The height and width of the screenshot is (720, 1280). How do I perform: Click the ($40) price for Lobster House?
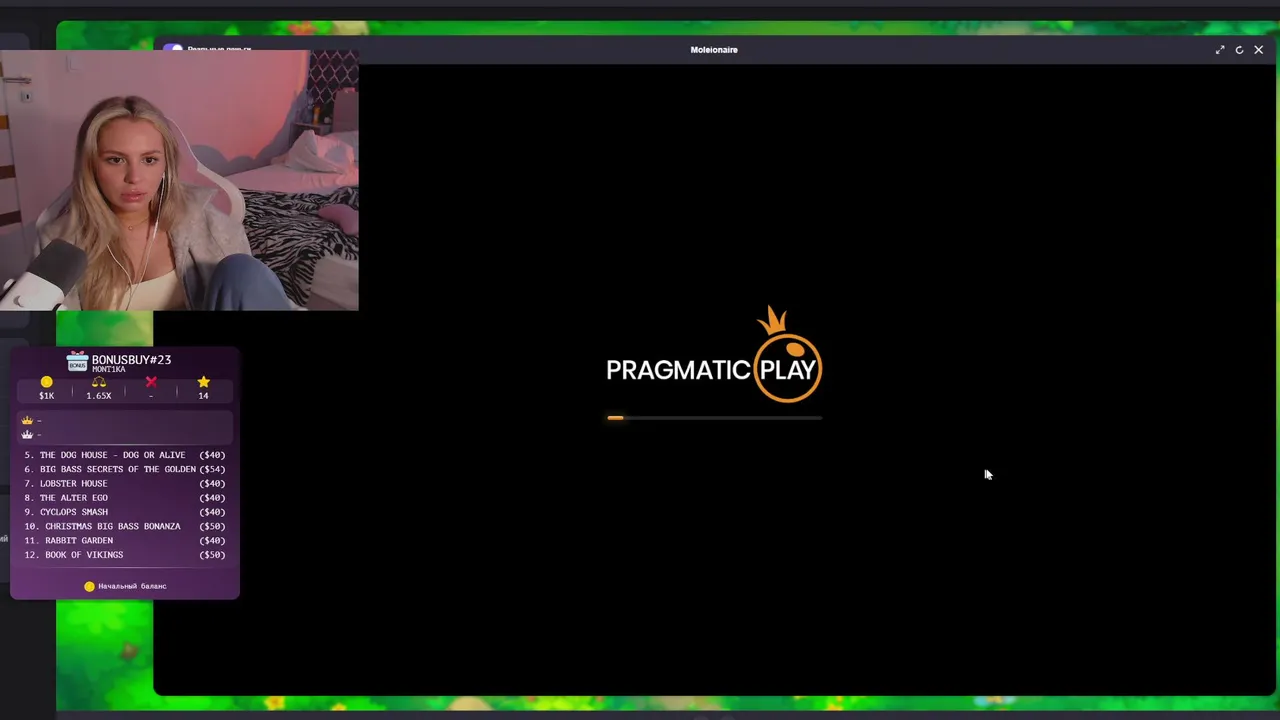212,483
